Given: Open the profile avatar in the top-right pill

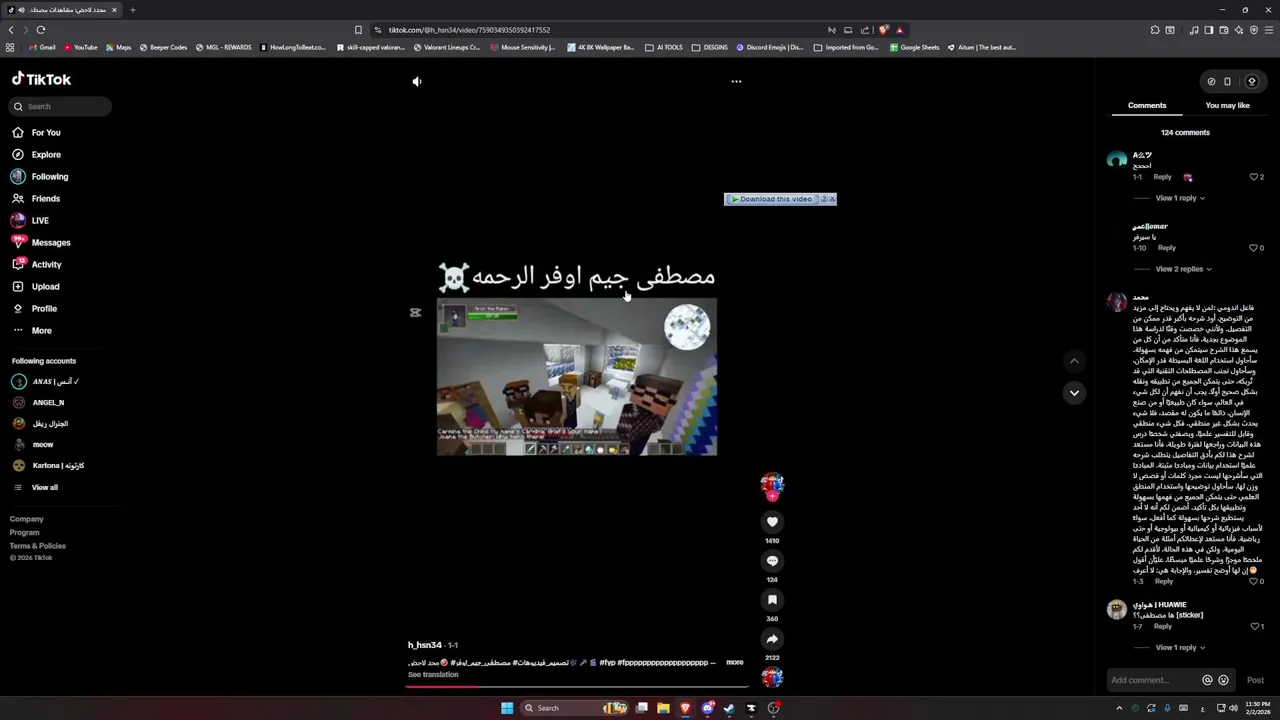Looking at the screenshot, I should pyautogui.click(x=1251, y=82).
